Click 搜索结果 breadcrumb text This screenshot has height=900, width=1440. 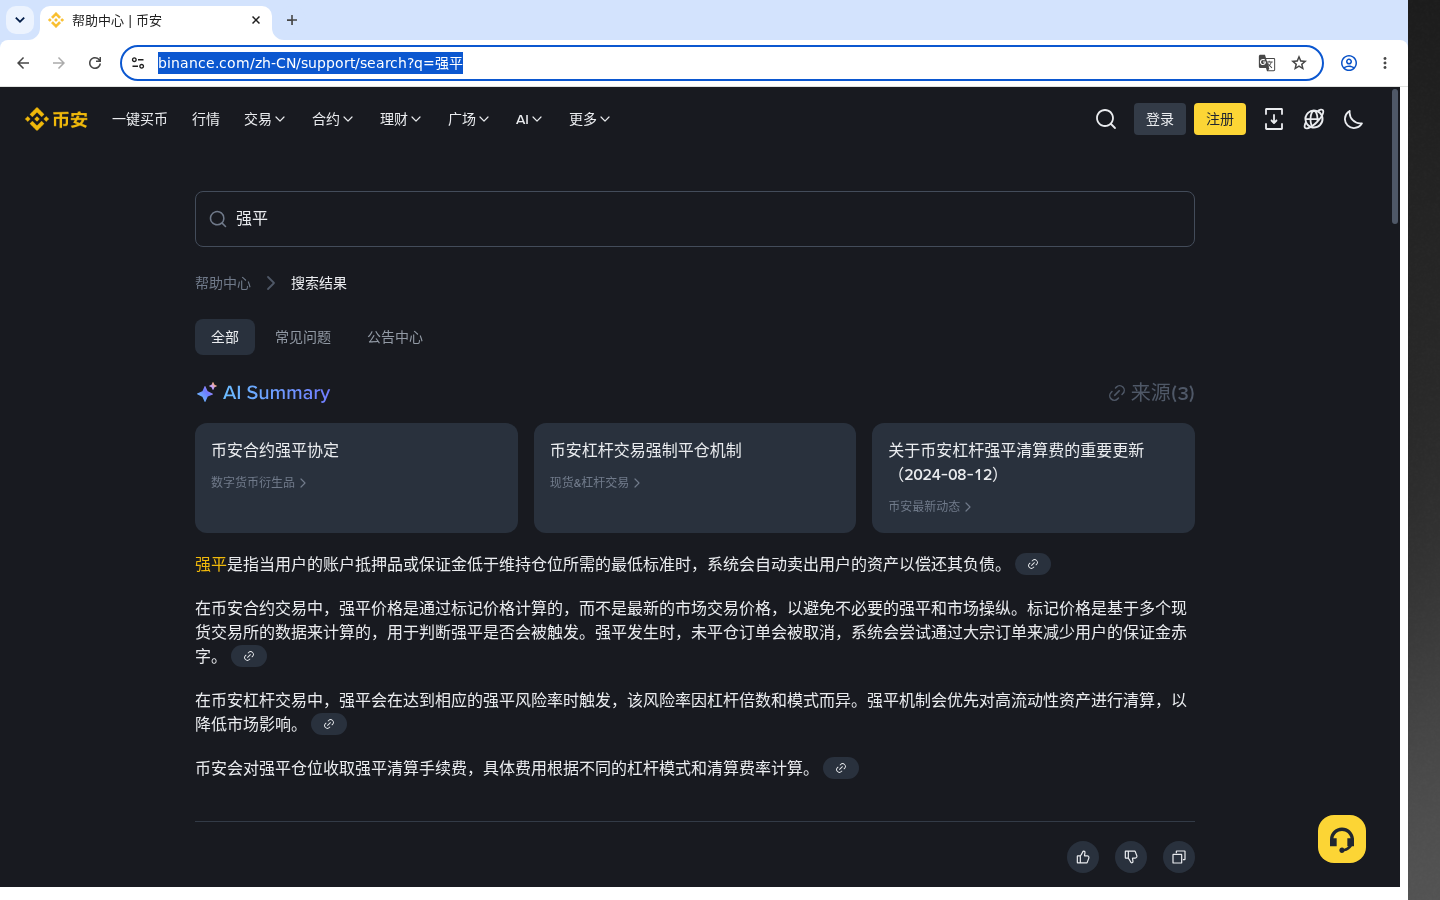pos(319,283)
